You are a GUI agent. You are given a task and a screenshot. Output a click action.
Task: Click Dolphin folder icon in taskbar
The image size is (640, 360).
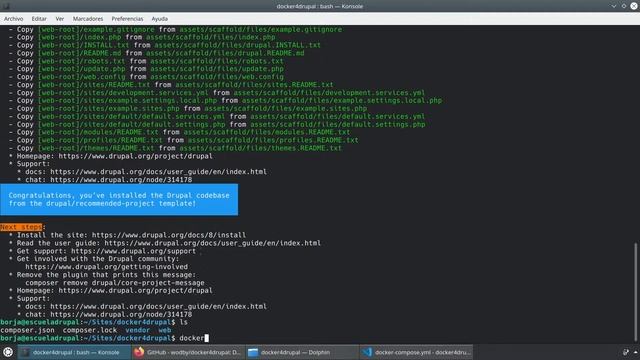[253, 352]
